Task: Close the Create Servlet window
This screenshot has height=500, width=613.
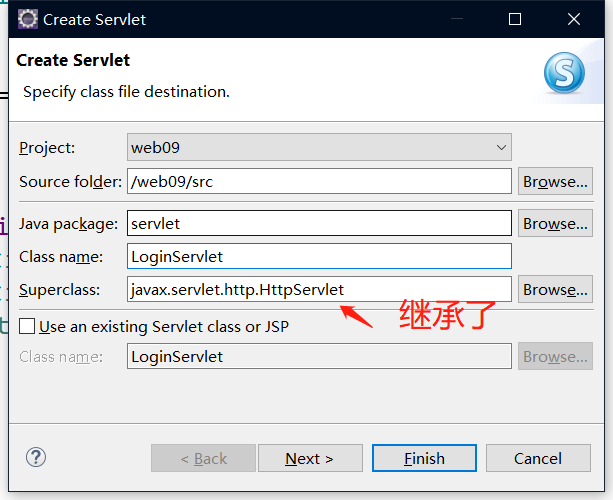Action: (x=572, y=19)
